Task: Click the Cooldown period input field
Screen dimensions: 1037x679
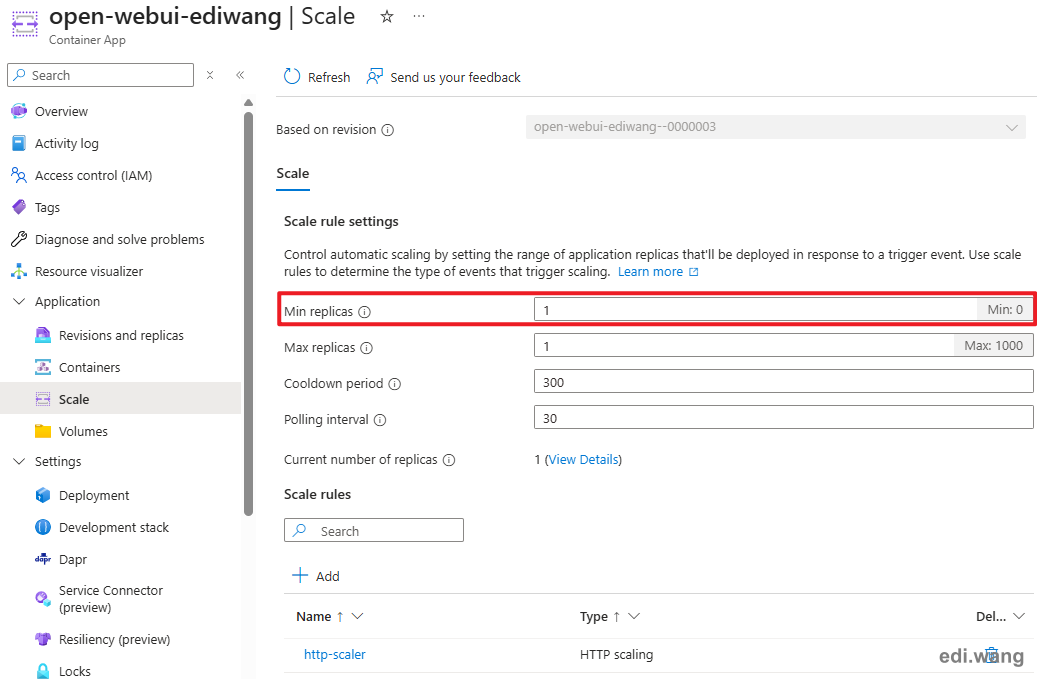Action: (784, 381)
